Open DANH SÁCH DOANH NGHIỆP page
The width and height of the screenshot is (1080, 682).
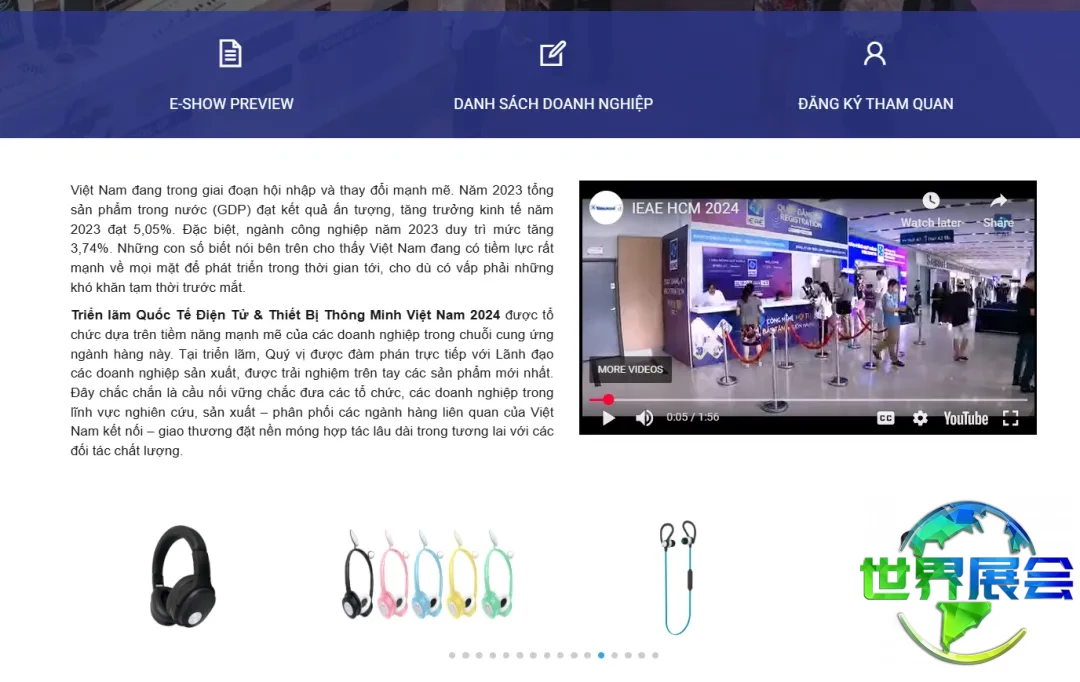[553, 104]
